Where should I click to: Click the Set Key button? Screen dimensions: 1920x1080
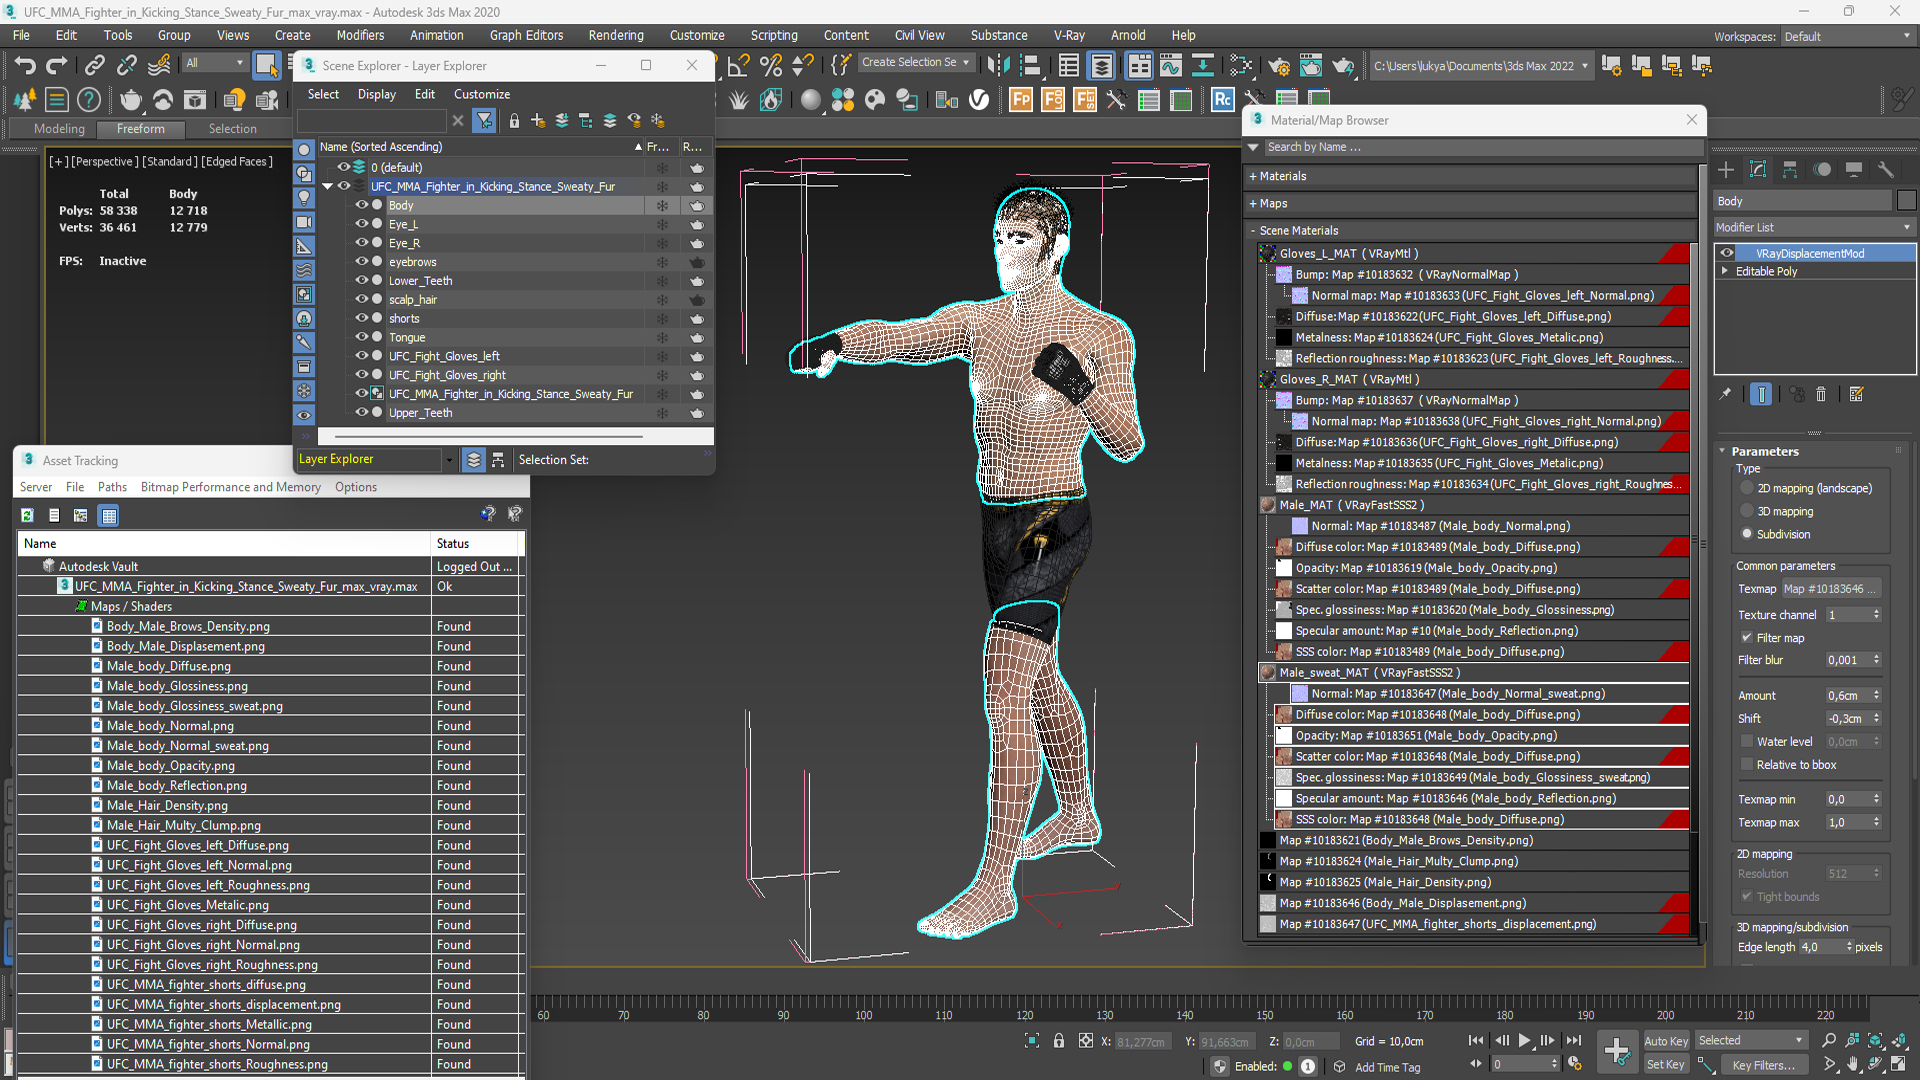pyautogui.click(x=1666, y=1065)
